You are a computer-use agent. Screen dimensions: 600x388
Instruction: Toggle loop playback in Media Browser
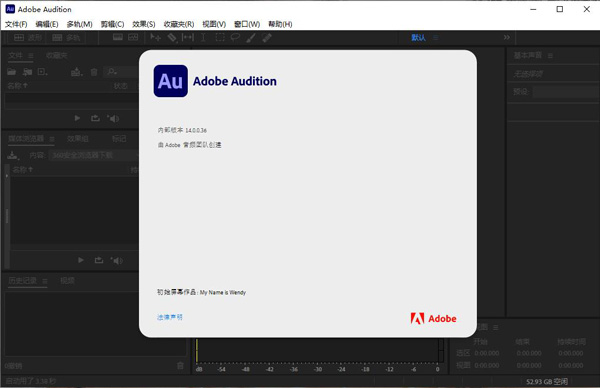(x=99, y=260)
